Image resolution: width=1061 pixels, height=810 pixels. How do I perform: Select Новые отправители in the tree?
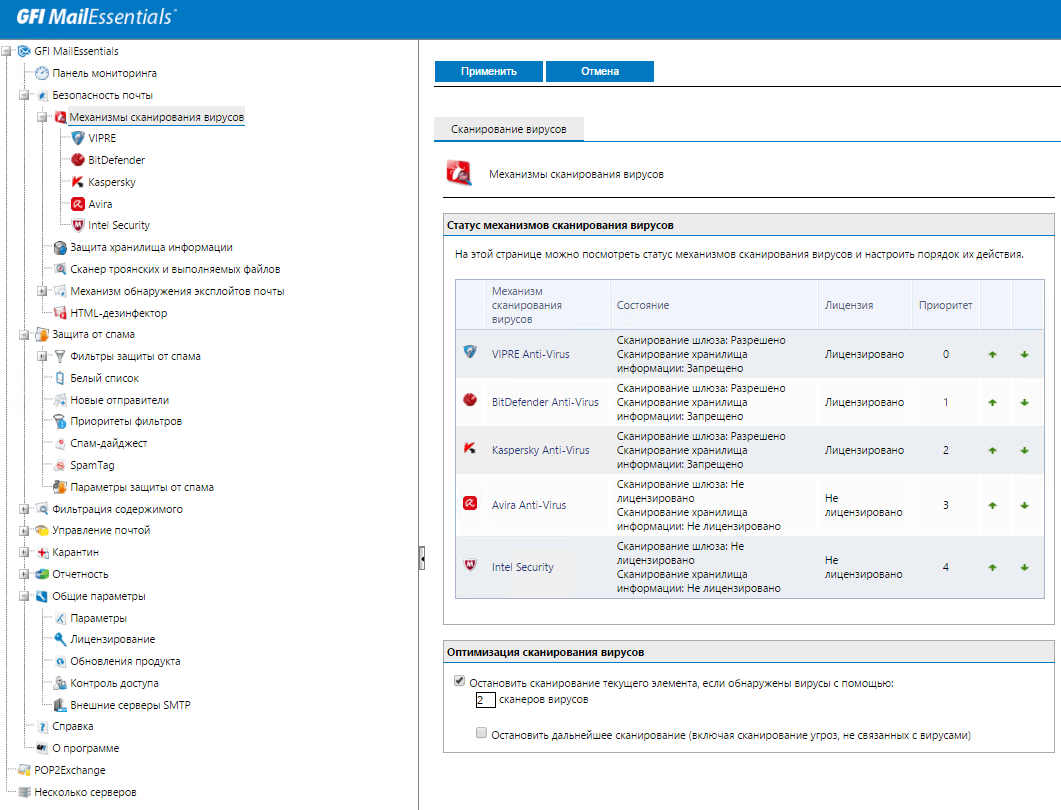point(120,400)
